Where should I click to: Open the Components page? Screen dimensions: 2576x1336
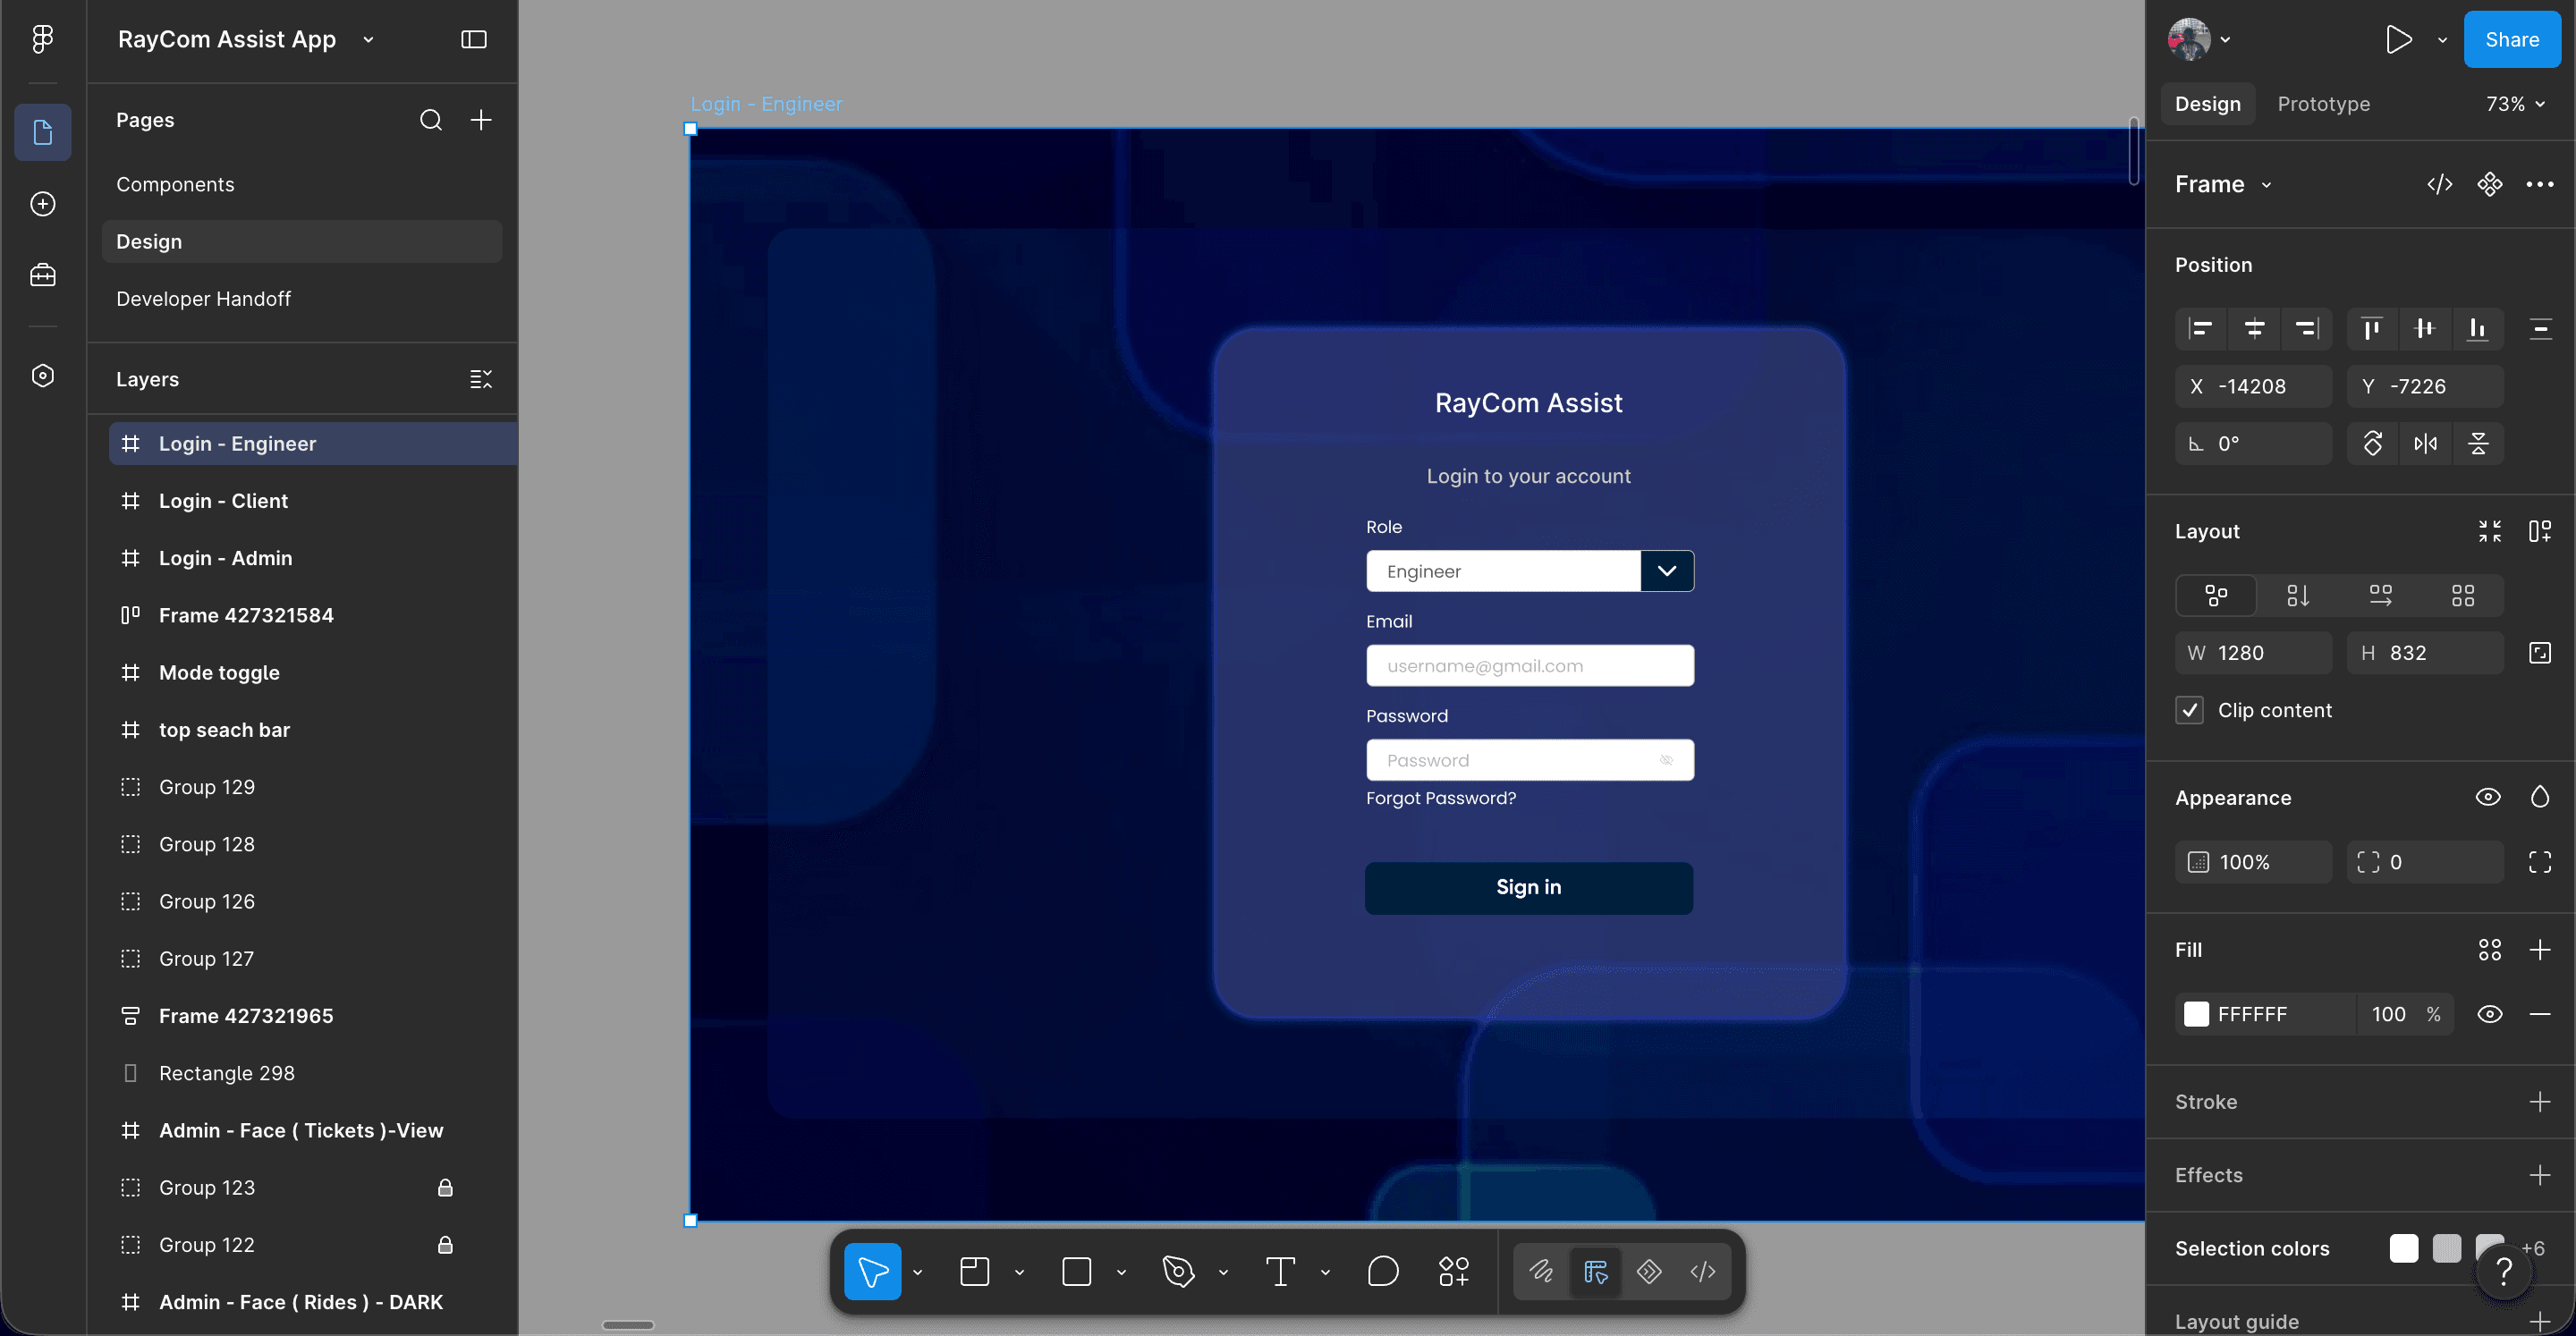tap(175, 184)
